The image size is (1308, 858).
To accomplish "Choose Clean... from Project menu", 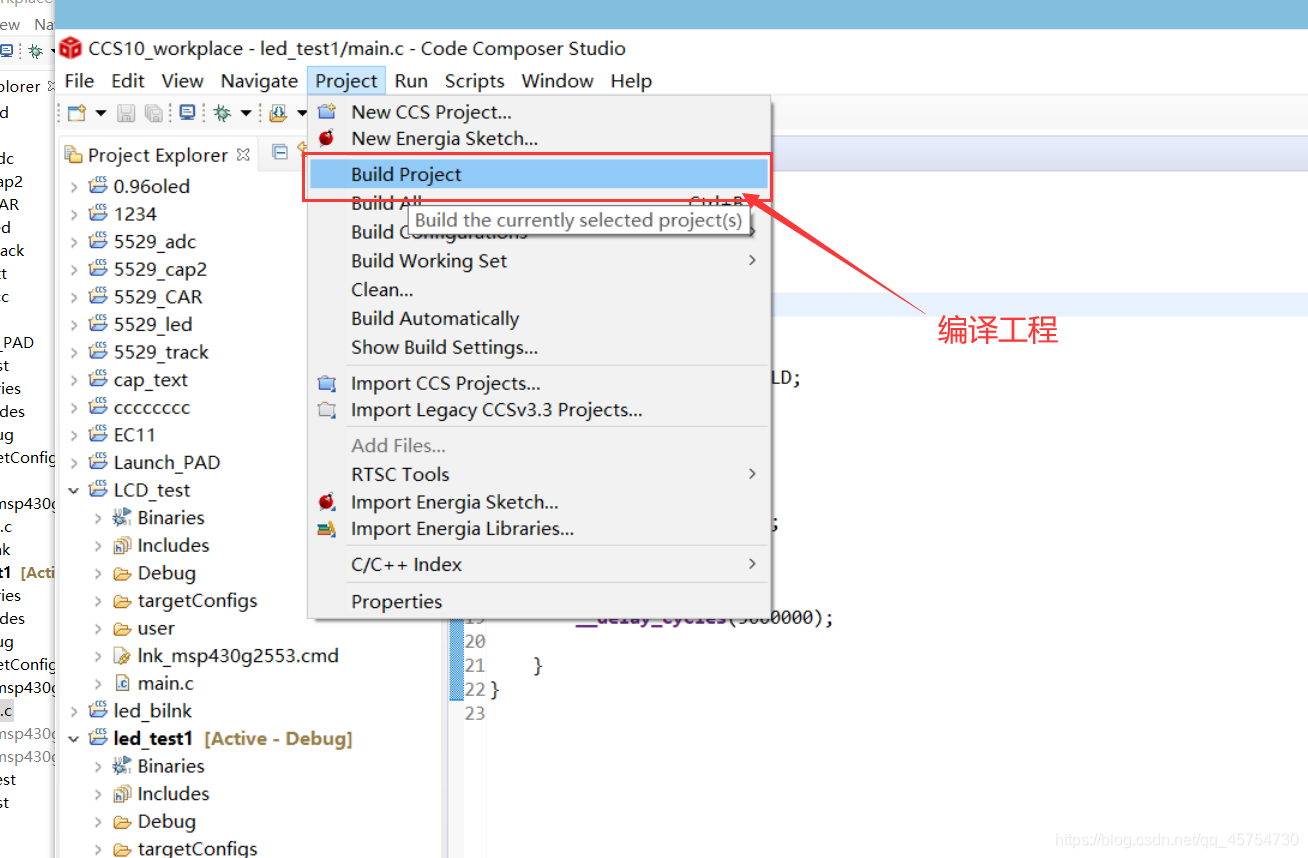I will click(539, 290).
